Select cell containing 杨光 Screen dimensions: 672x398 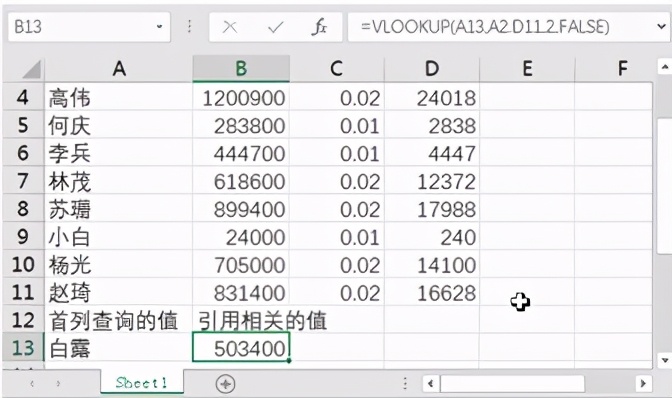119,264
